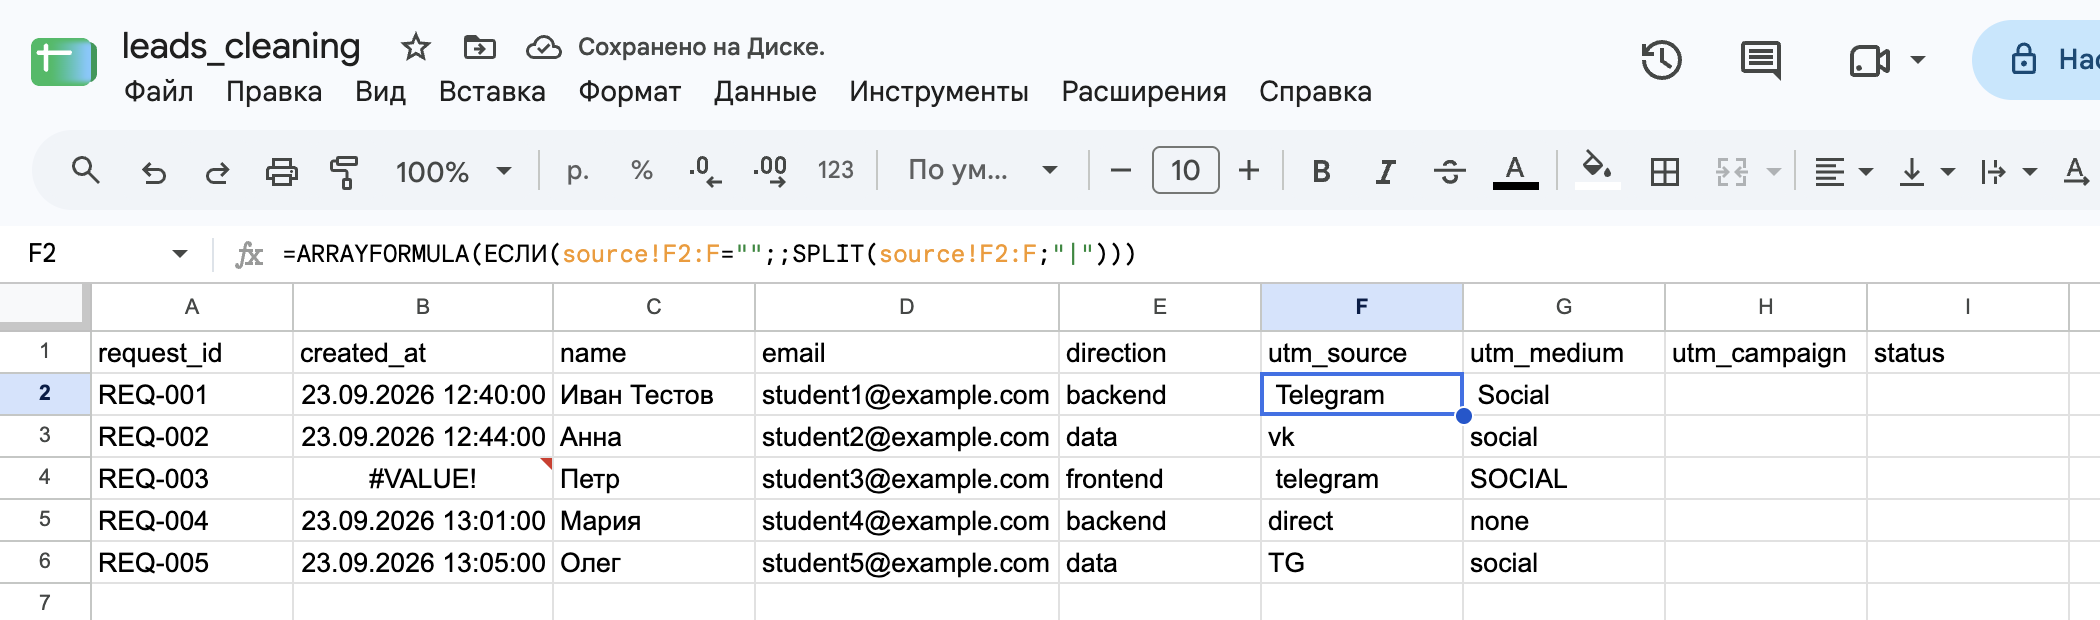Star the leads_cleaning document
This screenshot has width=2100, height=620.
tap(415, 47)
